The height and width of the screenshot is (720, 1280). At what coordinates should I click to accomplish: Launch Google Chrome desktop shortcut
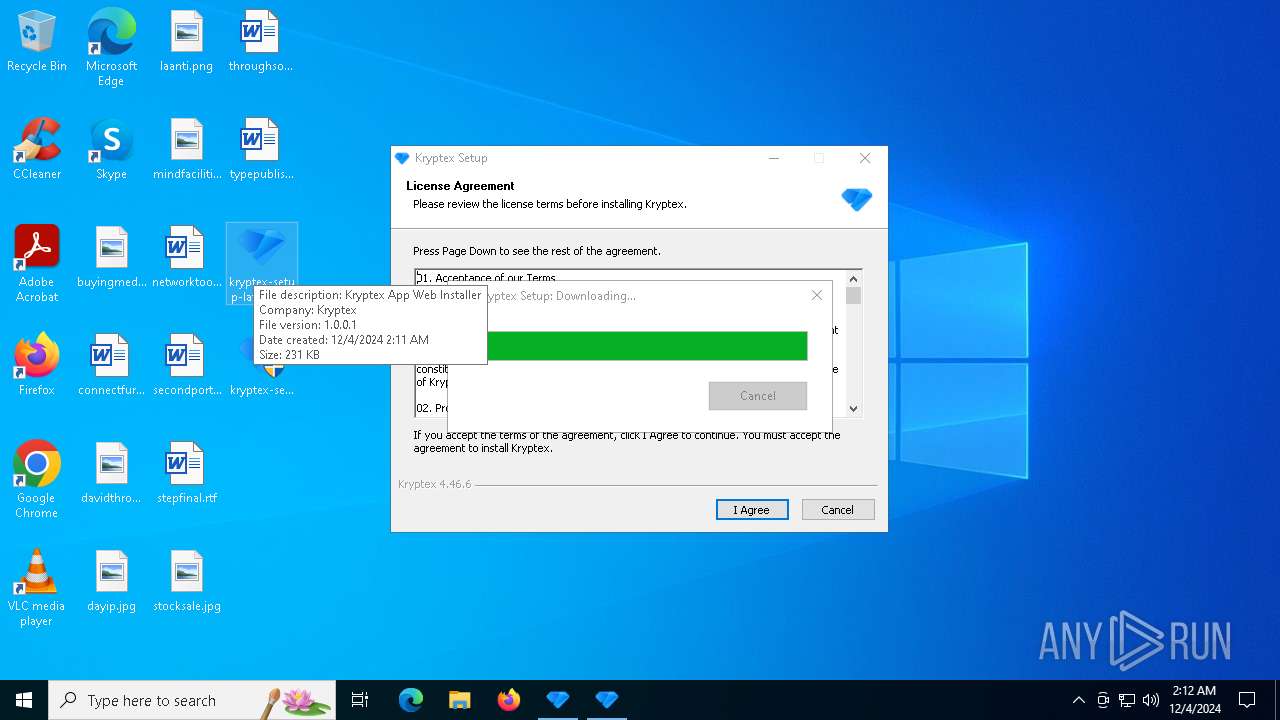37,479
